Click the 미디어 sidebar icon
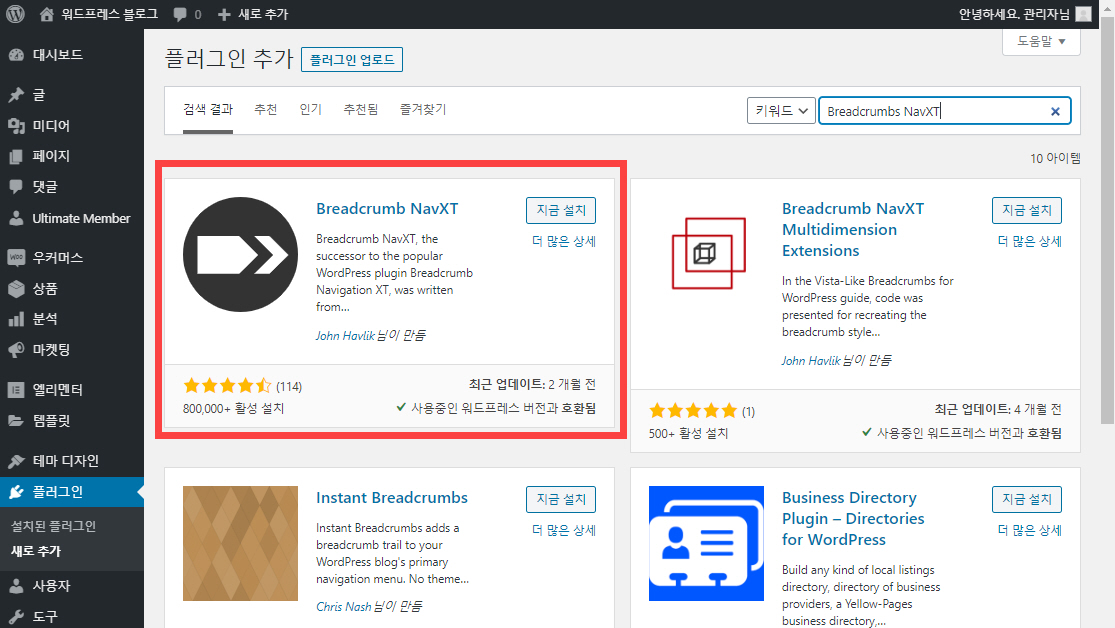 pos(16,126)
